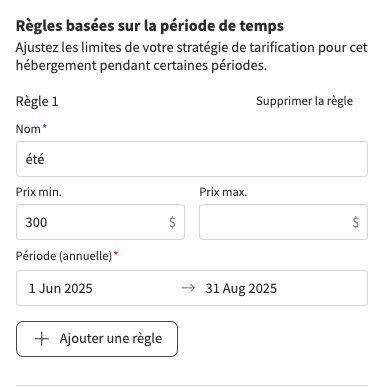Click the red asterisk next to Nom
Viewport: 387px width, 388px height.
pyautogui.click(x=45, y=127)
